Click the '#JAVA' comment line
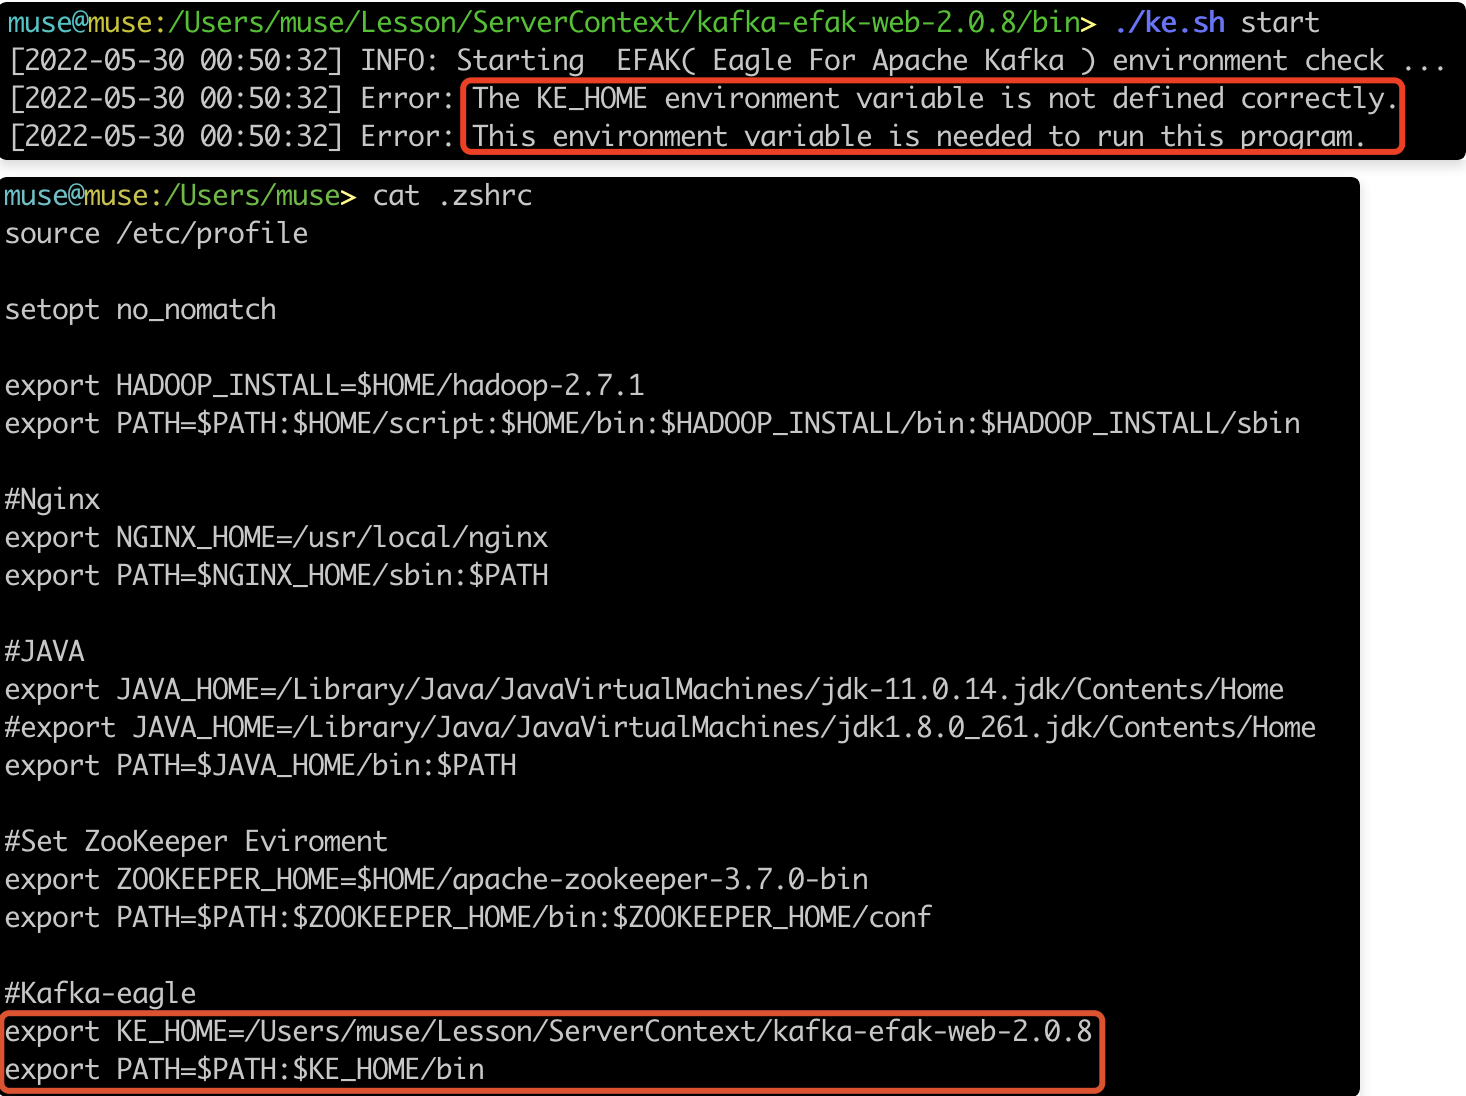The image size is (1466, 1096). (x=44, y=651)
